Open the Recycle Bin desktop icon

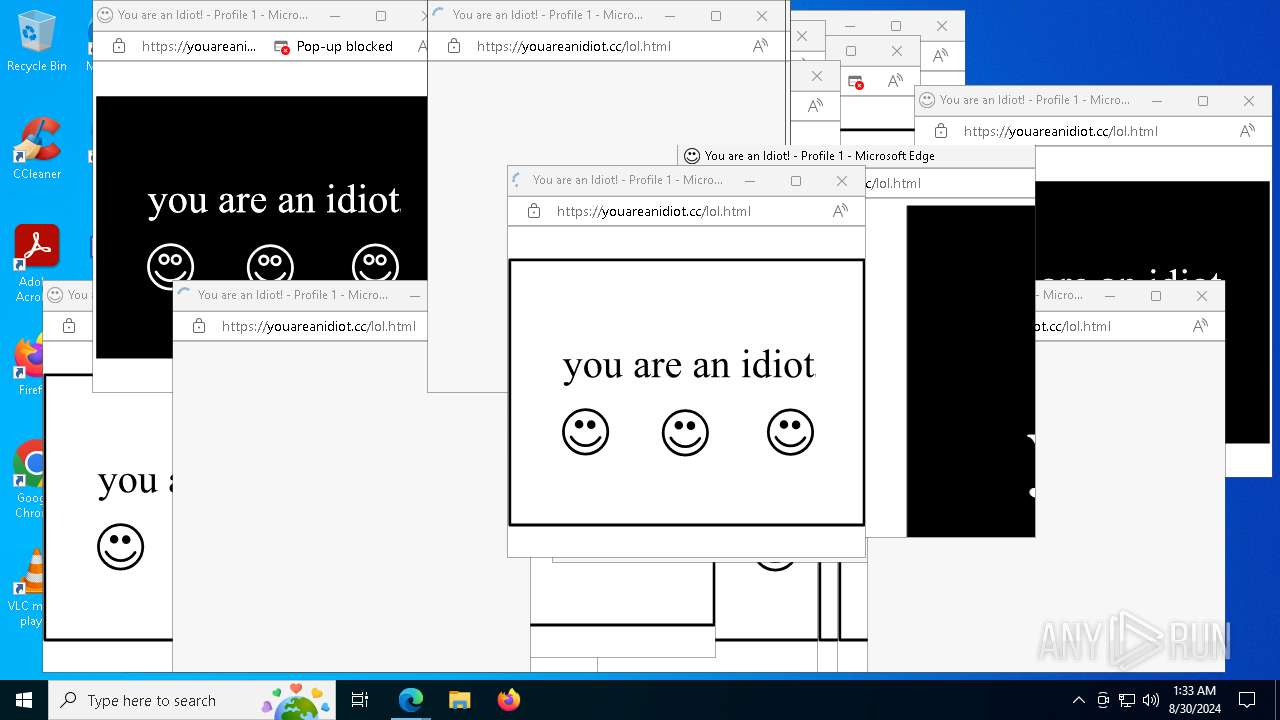coord(37,42)
